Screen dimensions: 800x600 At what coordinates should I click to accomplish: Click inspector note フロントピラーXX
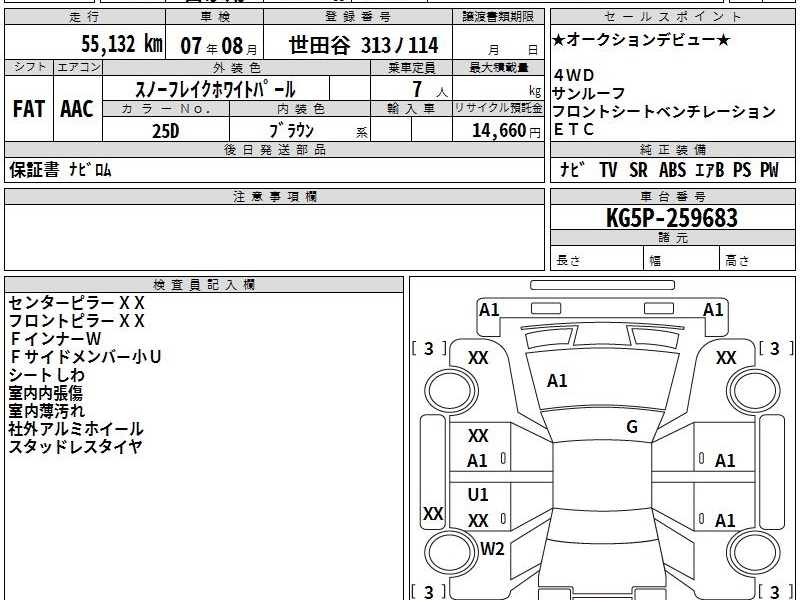(x=77, y=321)
